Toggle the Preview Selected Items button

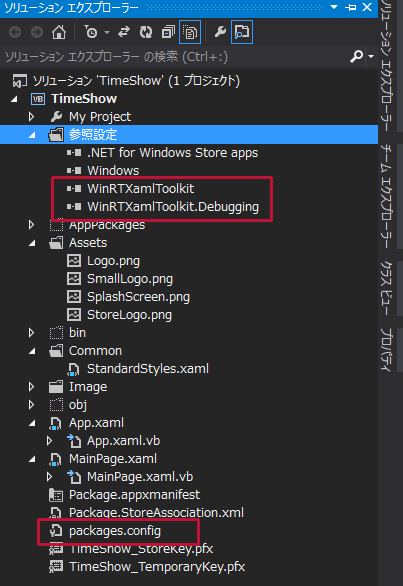point(242,32)
